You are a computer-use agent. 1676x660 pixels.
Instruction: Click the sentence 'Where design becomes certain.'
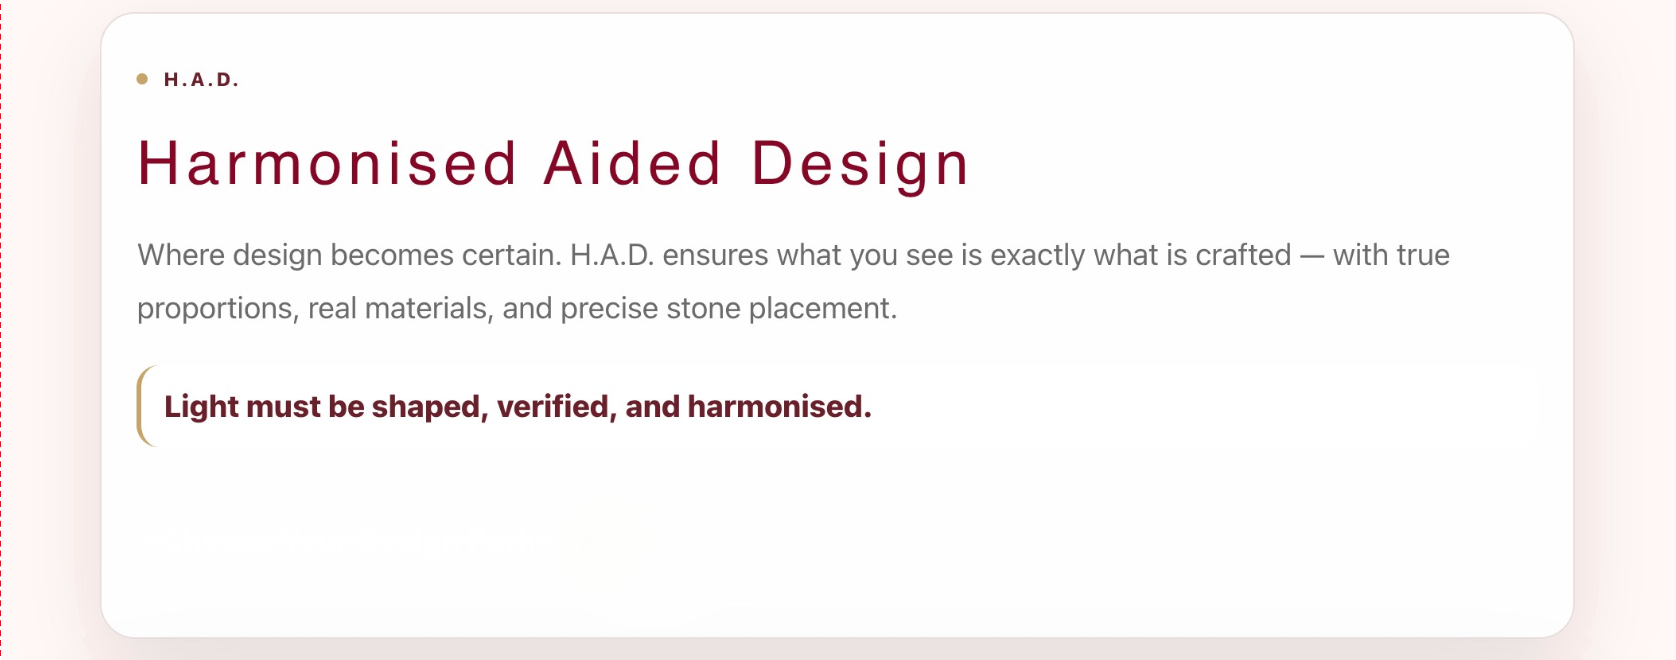[349, 255]
